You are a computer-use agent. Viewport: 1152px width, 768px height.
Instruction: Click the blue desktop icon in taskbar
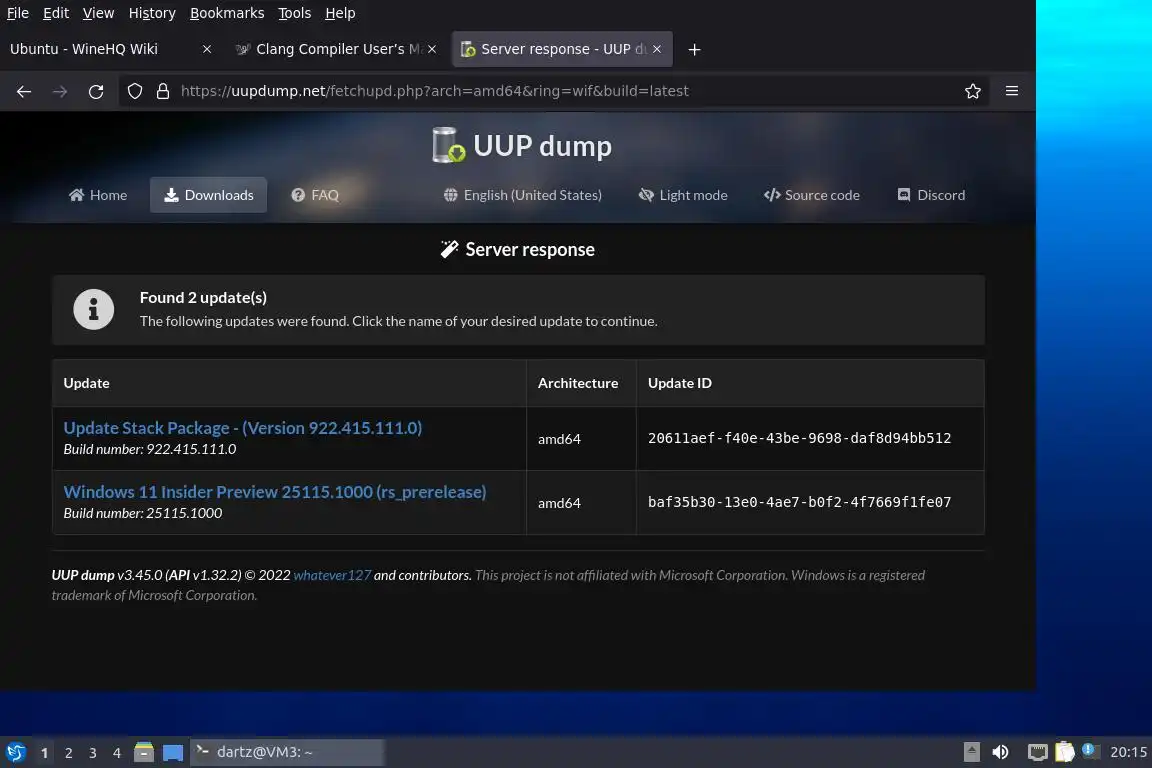(x=173, y=753)
